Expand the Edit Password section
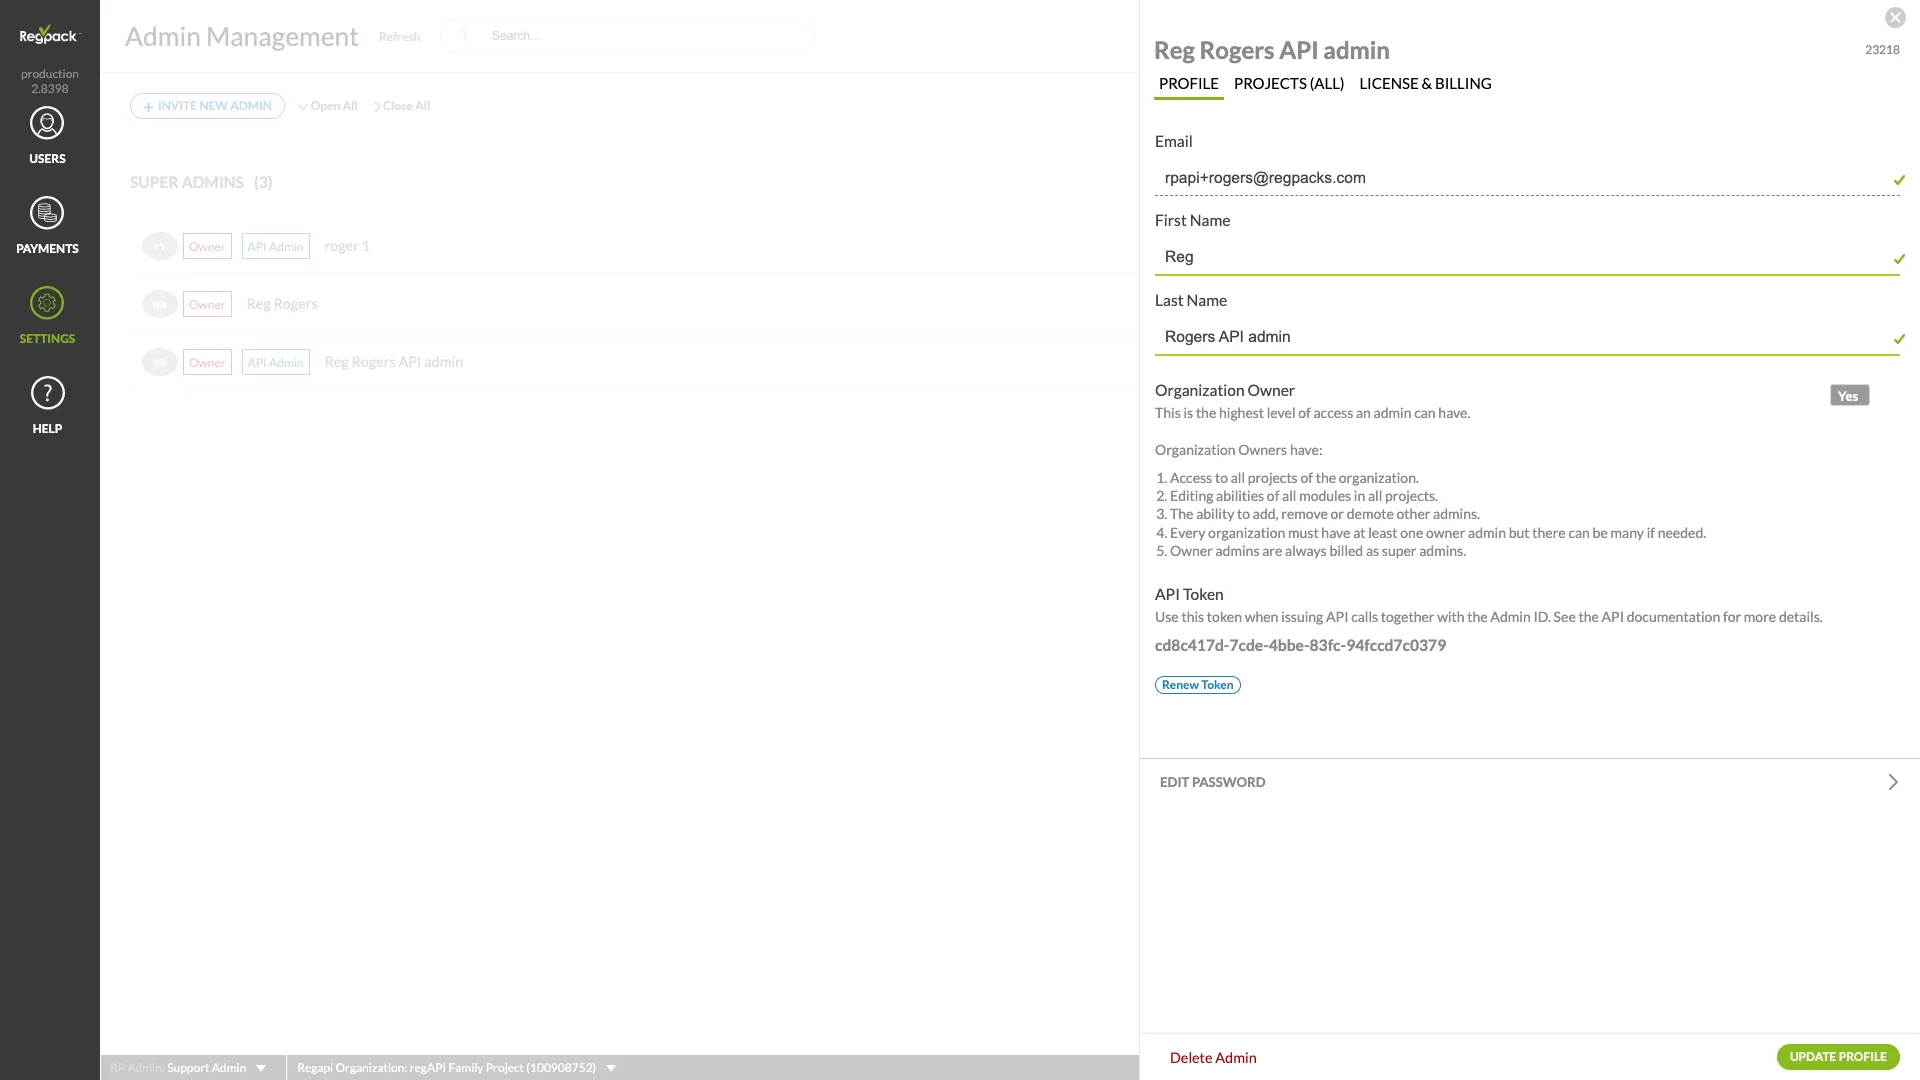 point(1529,782)
